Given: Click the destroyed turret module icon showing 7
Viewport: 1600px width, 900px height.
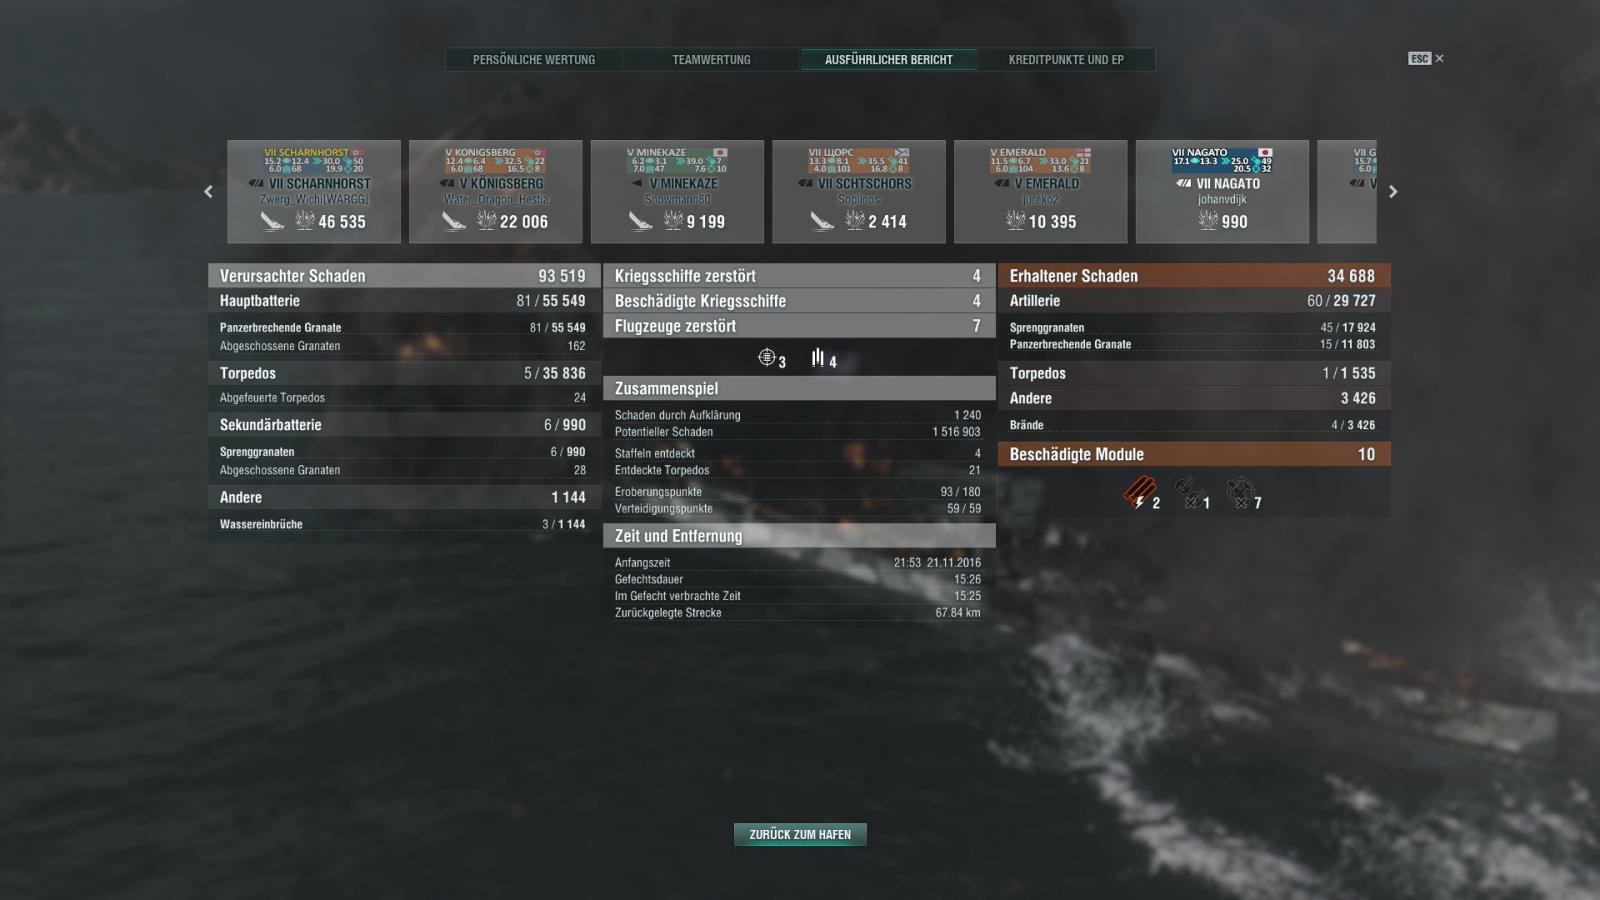Looking at the screenshot, I should [1240, 493].
